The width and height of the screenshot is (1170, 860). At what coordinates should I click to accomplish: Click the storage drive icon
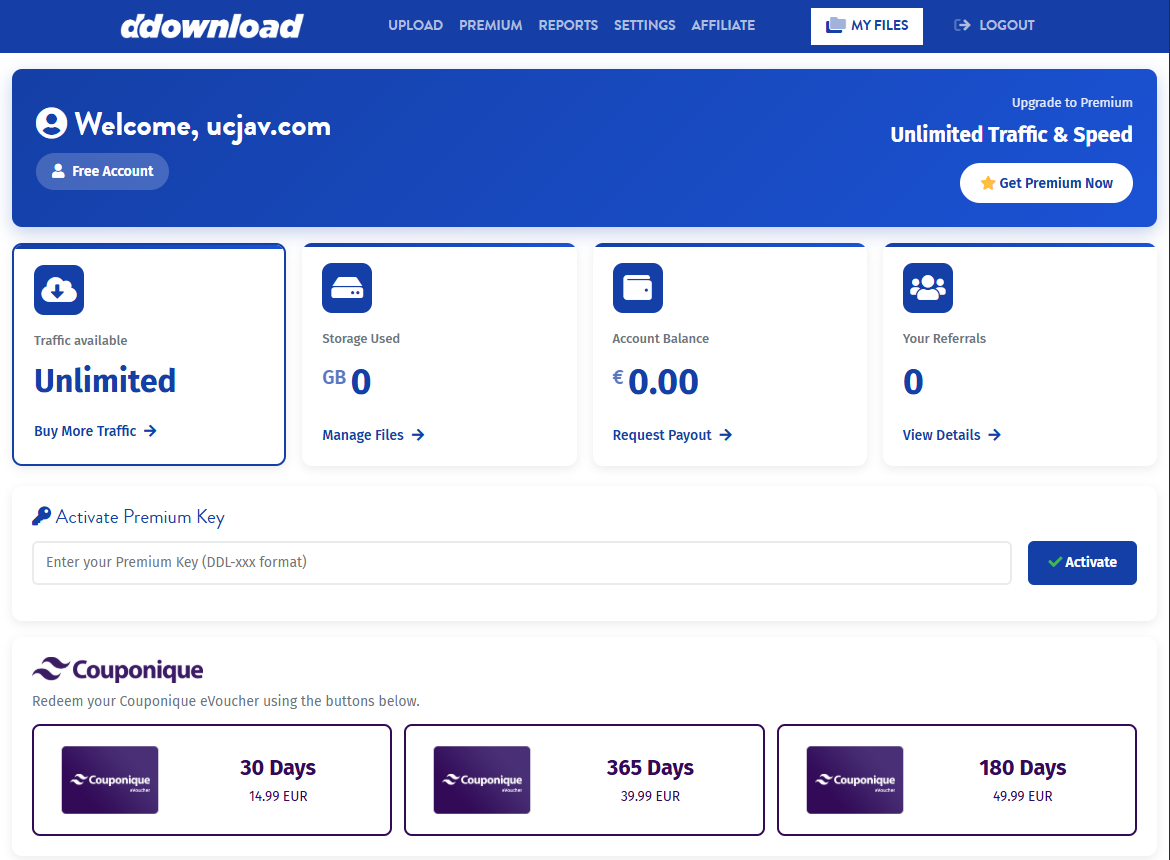pyautogui.click(x=347, y=288)
